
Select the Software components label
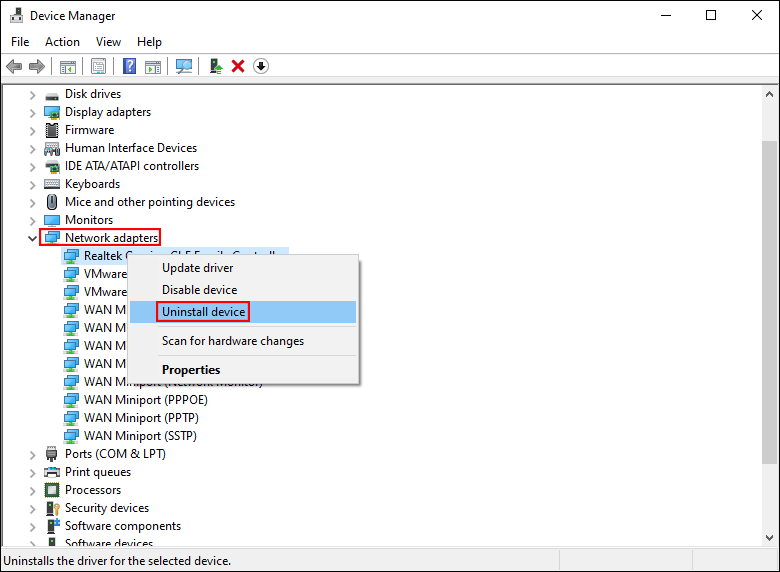[x=123, y=526]
